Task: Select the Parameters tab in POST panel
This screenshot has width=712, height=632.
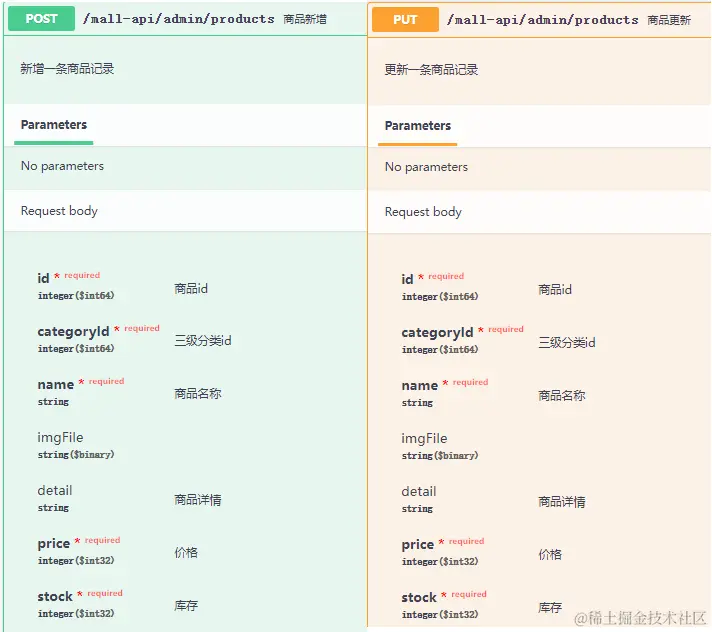Action: (x=54, y=125)
